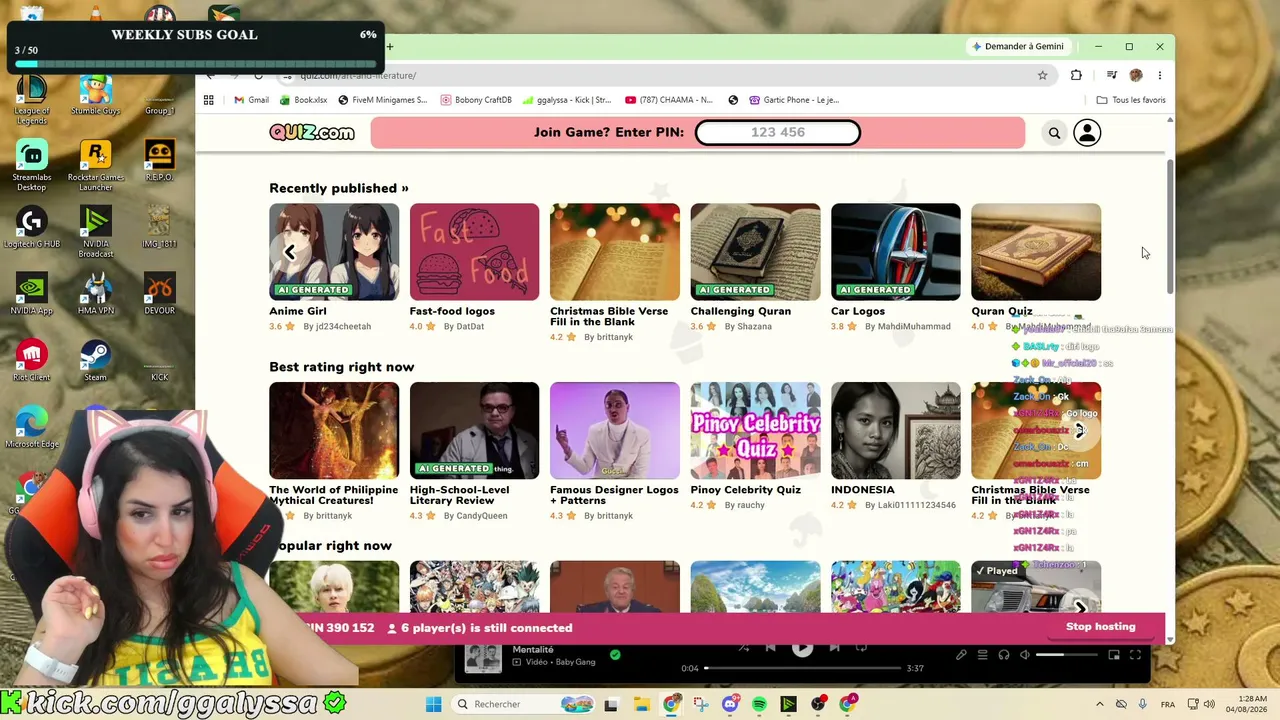Show hidden system tray icons
This screenshot has height=720, width=1280.
point(1100,704)
